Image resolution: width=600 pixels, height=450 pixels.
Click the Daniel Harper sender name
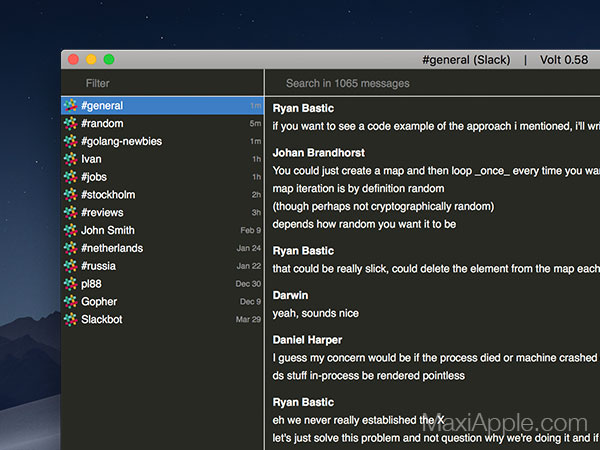click(x=307, y=340)
